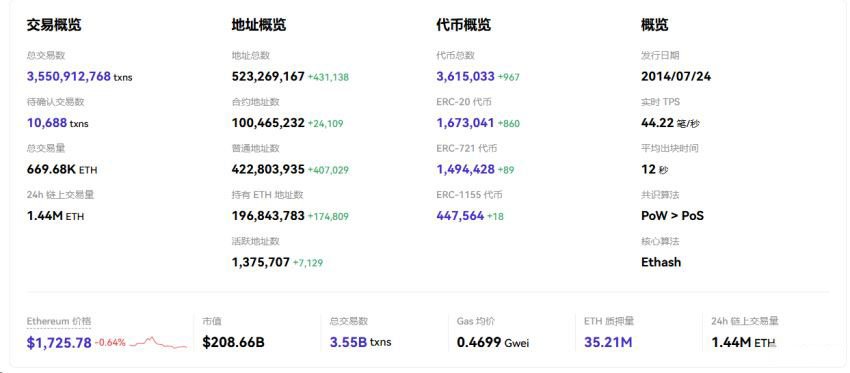
Task: Click the Gas price 0.4699 Gwei
Action: coord(493,342)
